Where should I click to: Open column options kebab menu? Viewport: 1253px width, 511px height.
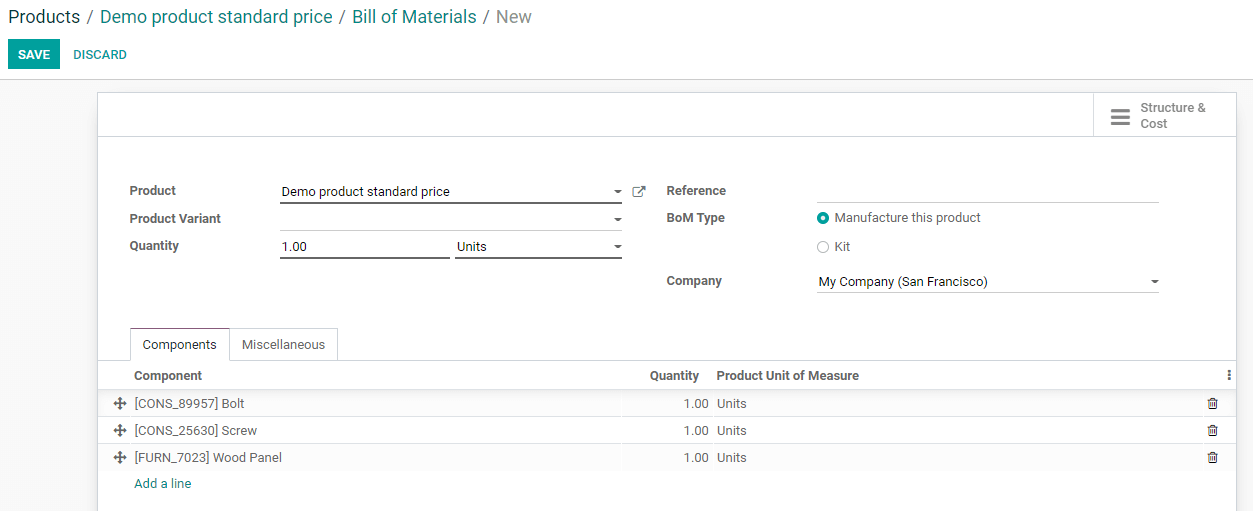click(1228, 376)
